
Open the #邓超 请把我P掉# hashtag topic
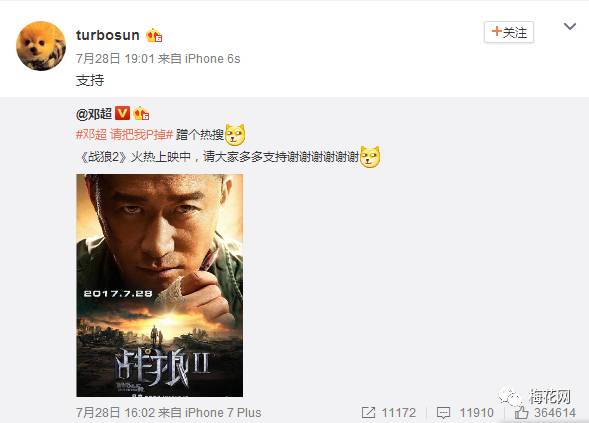(124, 134)
